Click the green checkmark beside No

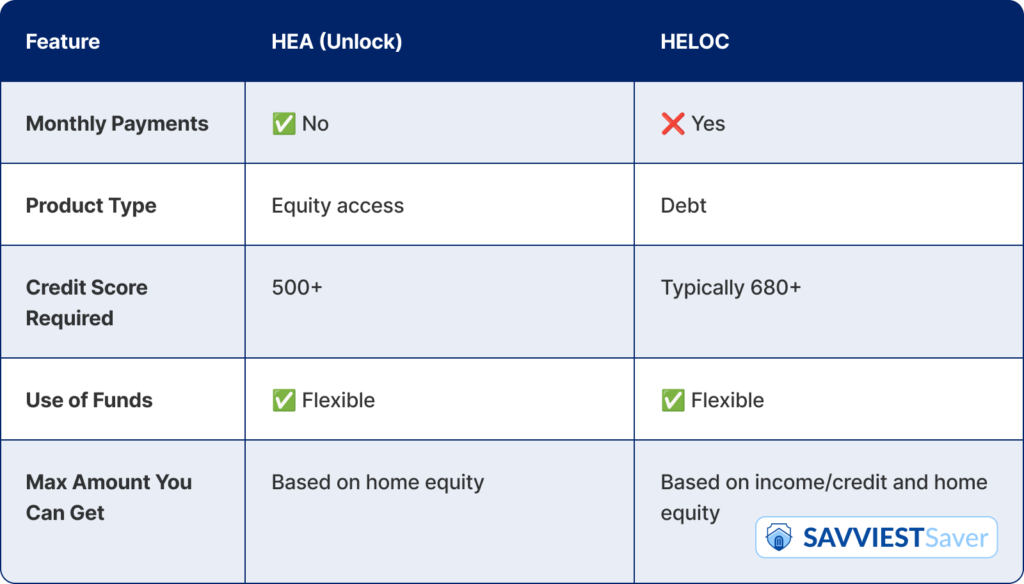pos(283,123)
